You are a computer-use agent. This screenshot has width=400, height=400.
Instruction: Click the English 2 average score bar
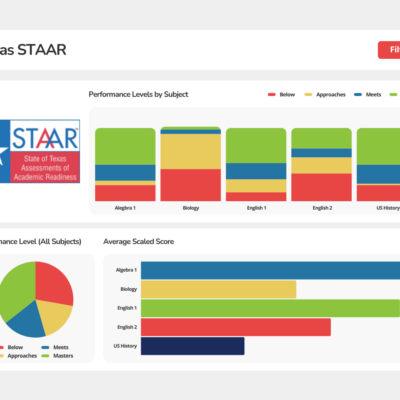236,327
